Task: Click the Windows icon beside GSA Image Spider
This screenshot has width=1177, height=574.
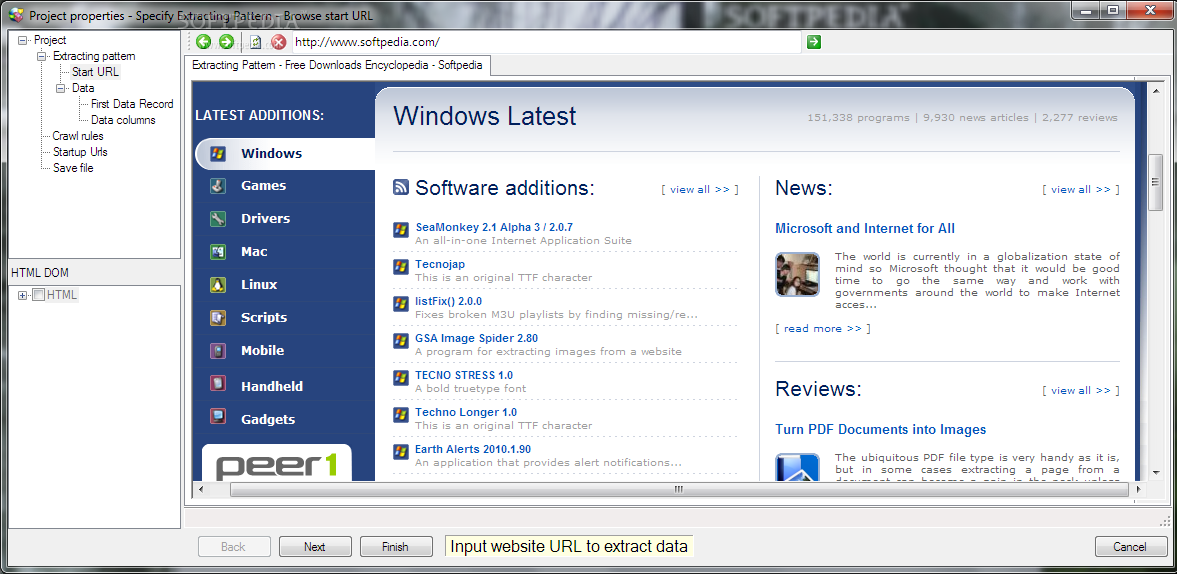Action: point(401,341)
